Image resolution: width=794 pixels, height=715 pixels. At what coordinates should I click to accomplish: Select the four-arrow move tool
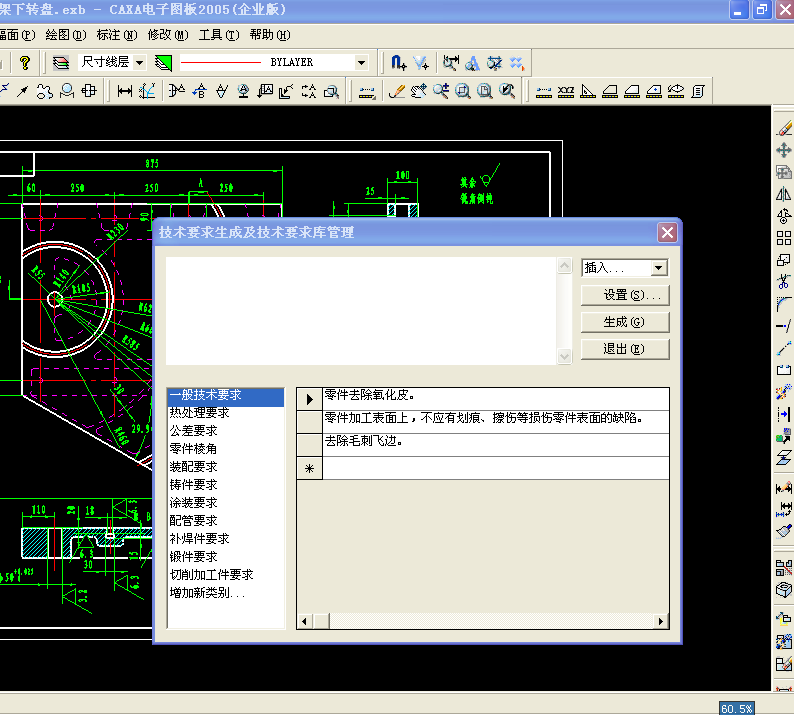[784, 150]
